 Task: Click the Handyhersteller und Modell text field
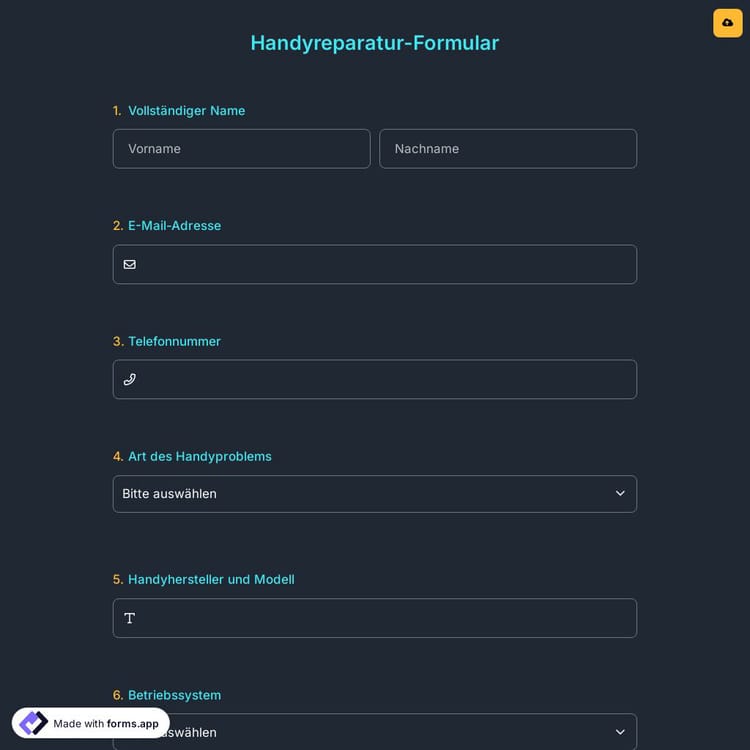pos(385,618)
